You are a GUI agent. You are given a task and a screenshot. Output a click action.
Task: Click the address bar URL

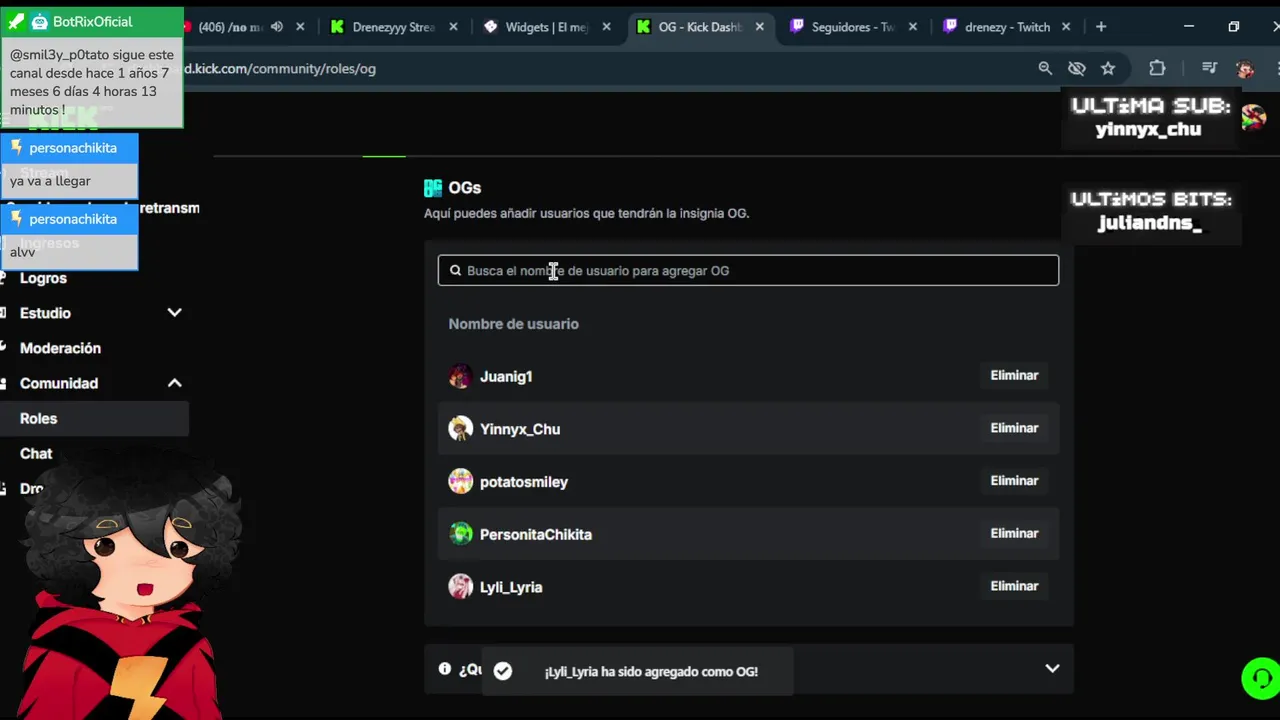pyautogui.click(x=280, y=68)
